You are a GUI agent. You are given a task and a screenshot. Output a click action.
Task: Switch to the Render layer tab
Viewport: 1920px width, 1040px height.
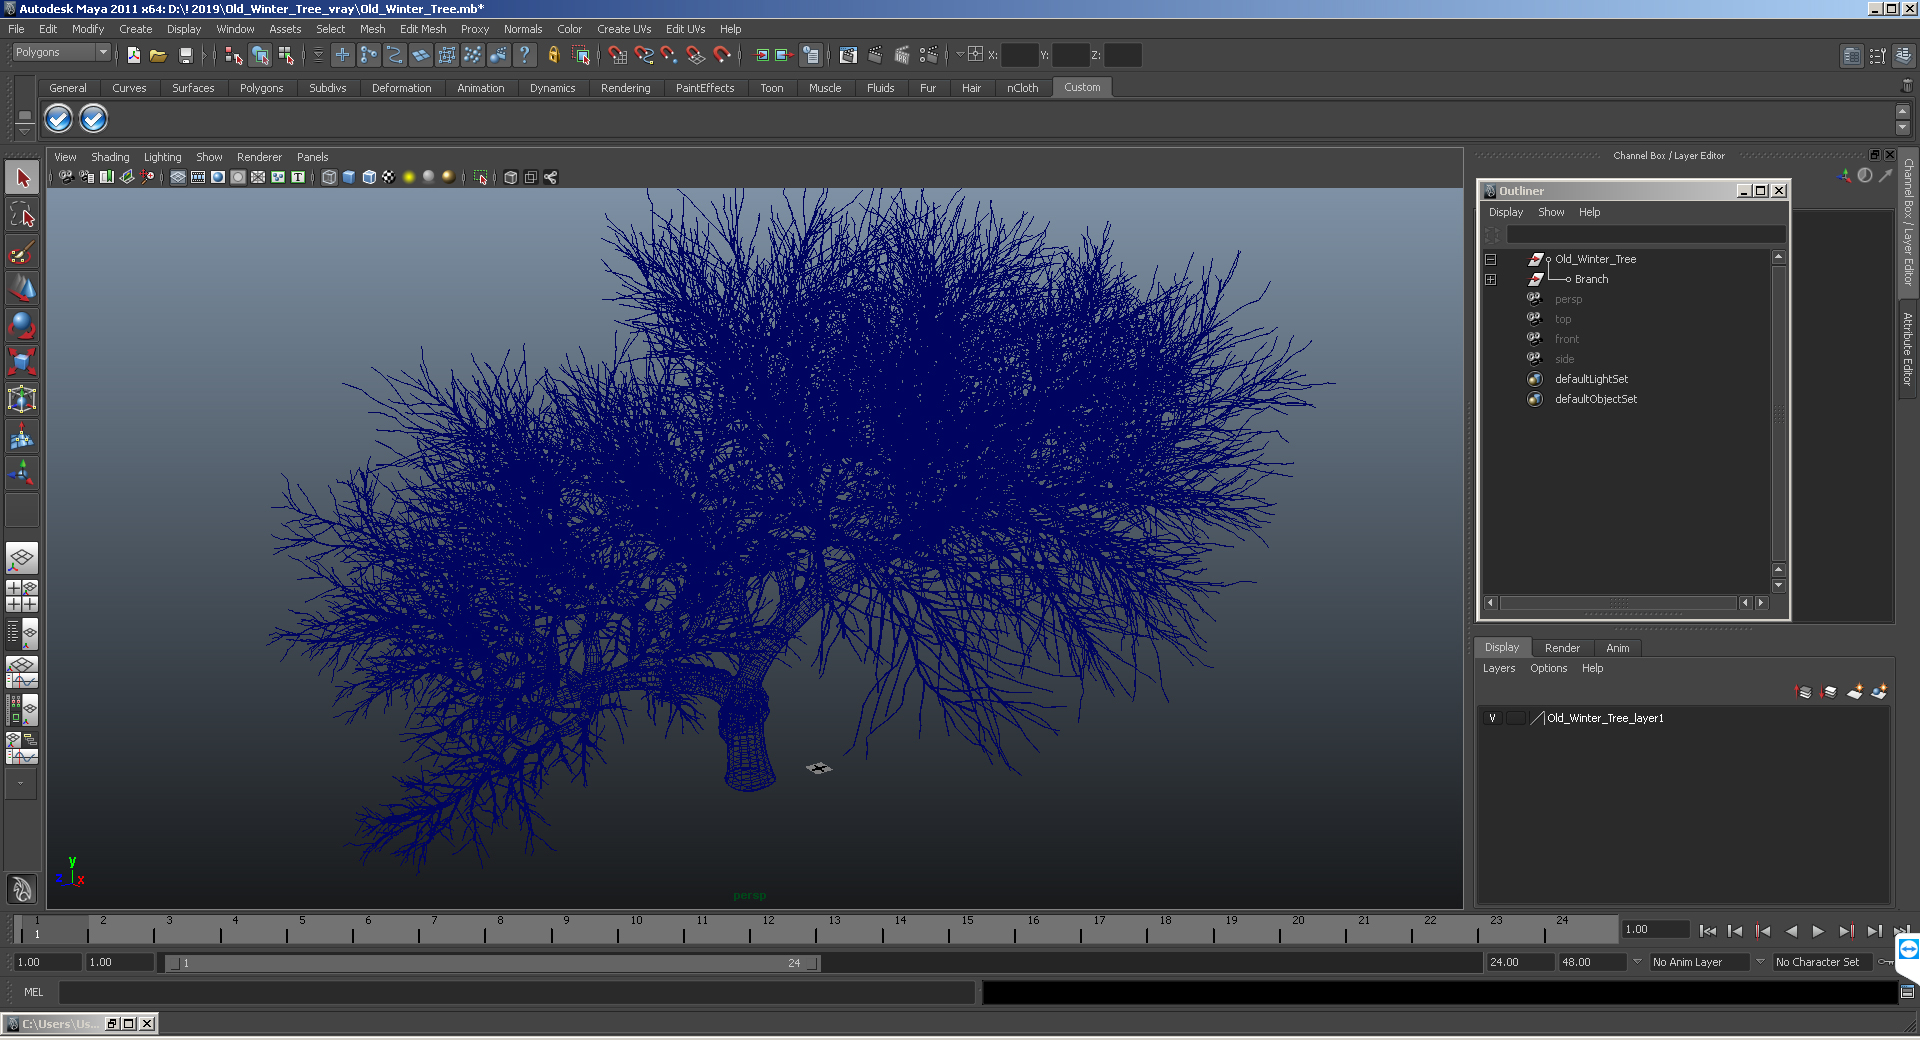tap(1562, 648)
